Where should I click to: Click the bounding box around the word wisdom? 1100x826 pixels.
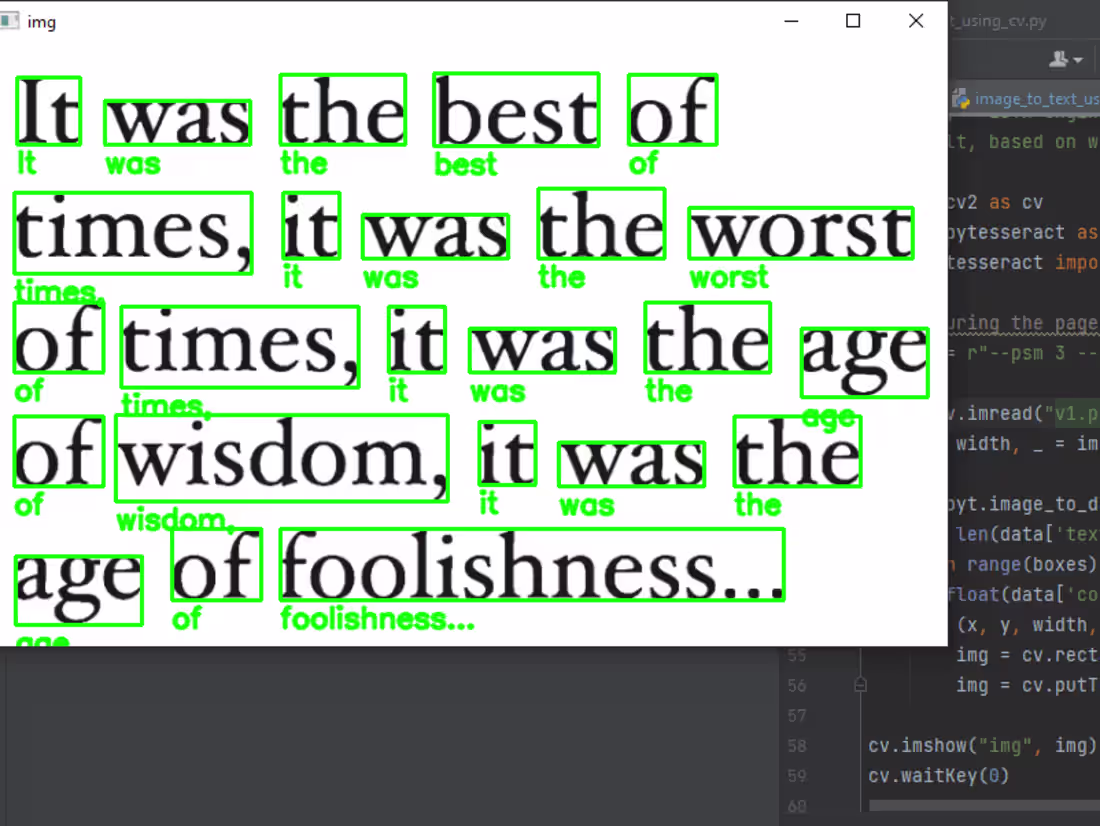283,458
